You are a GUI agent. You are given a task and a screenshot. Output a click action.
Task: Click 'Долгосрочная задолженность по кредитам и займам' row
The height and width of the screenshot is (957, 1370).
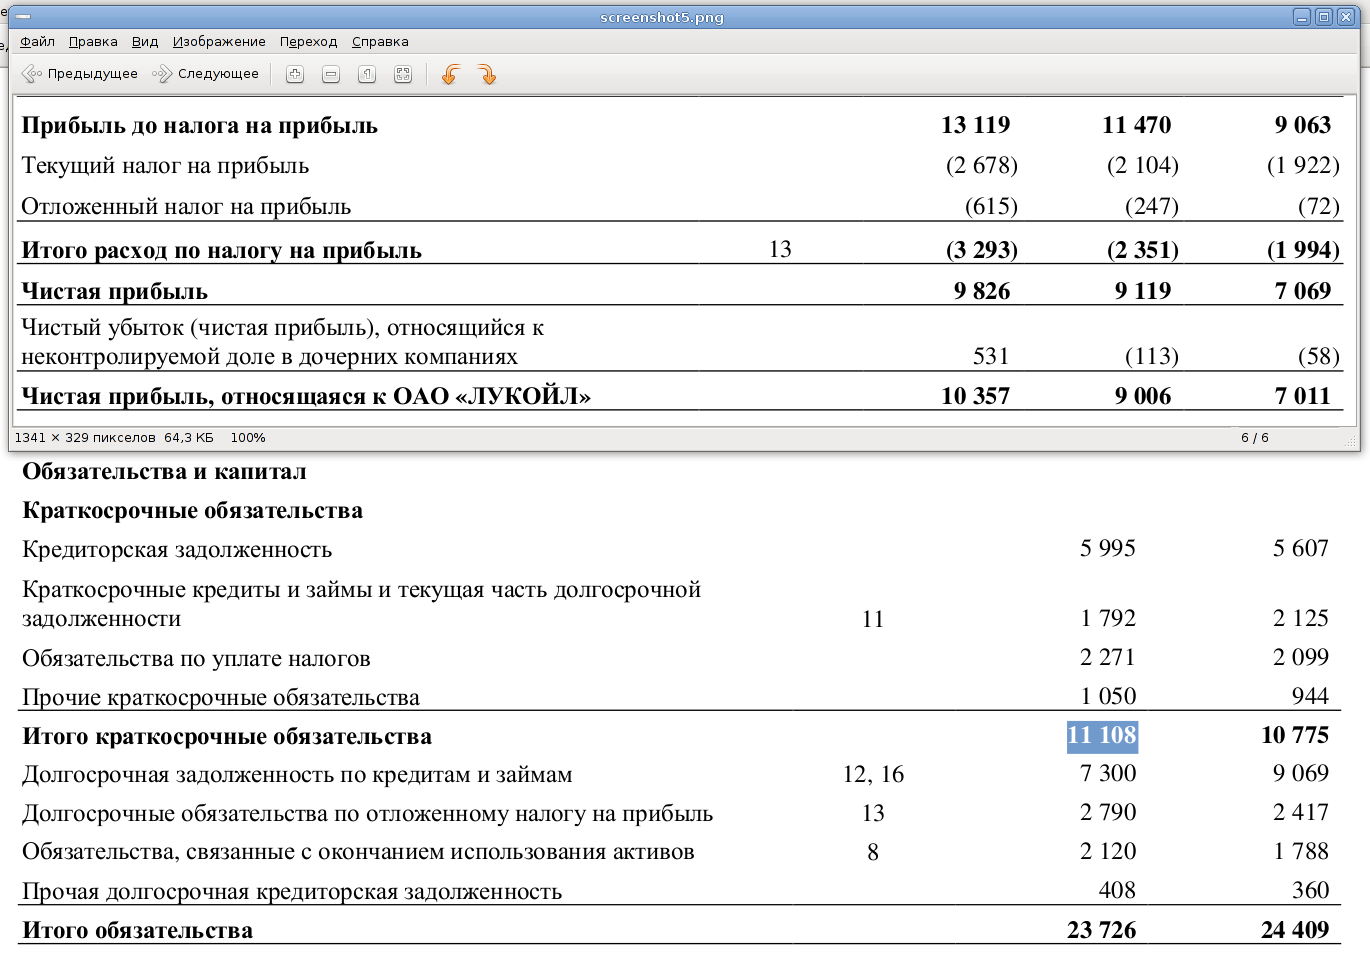point(297,775)
